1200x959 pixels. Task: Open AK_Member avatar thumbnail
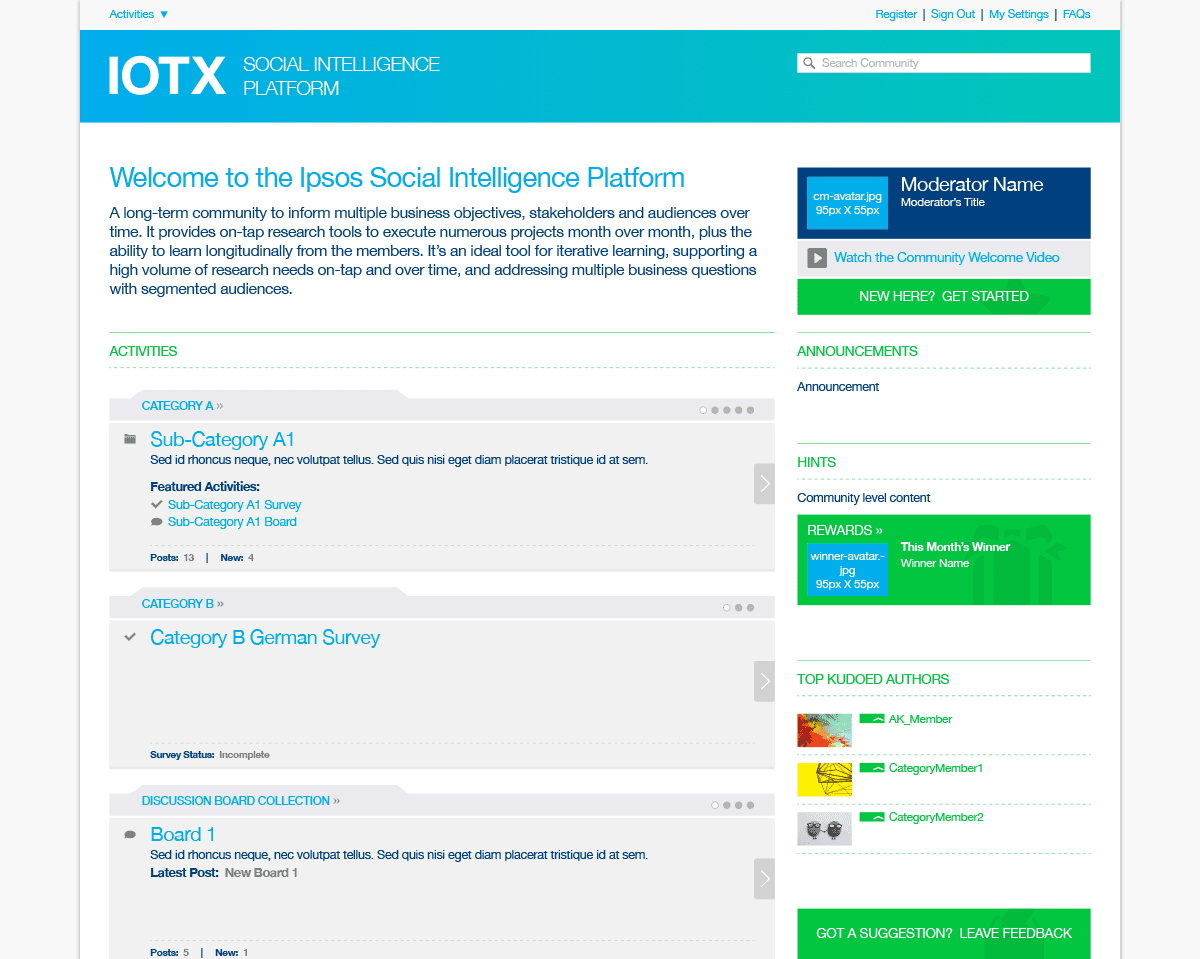pos(824,730)
